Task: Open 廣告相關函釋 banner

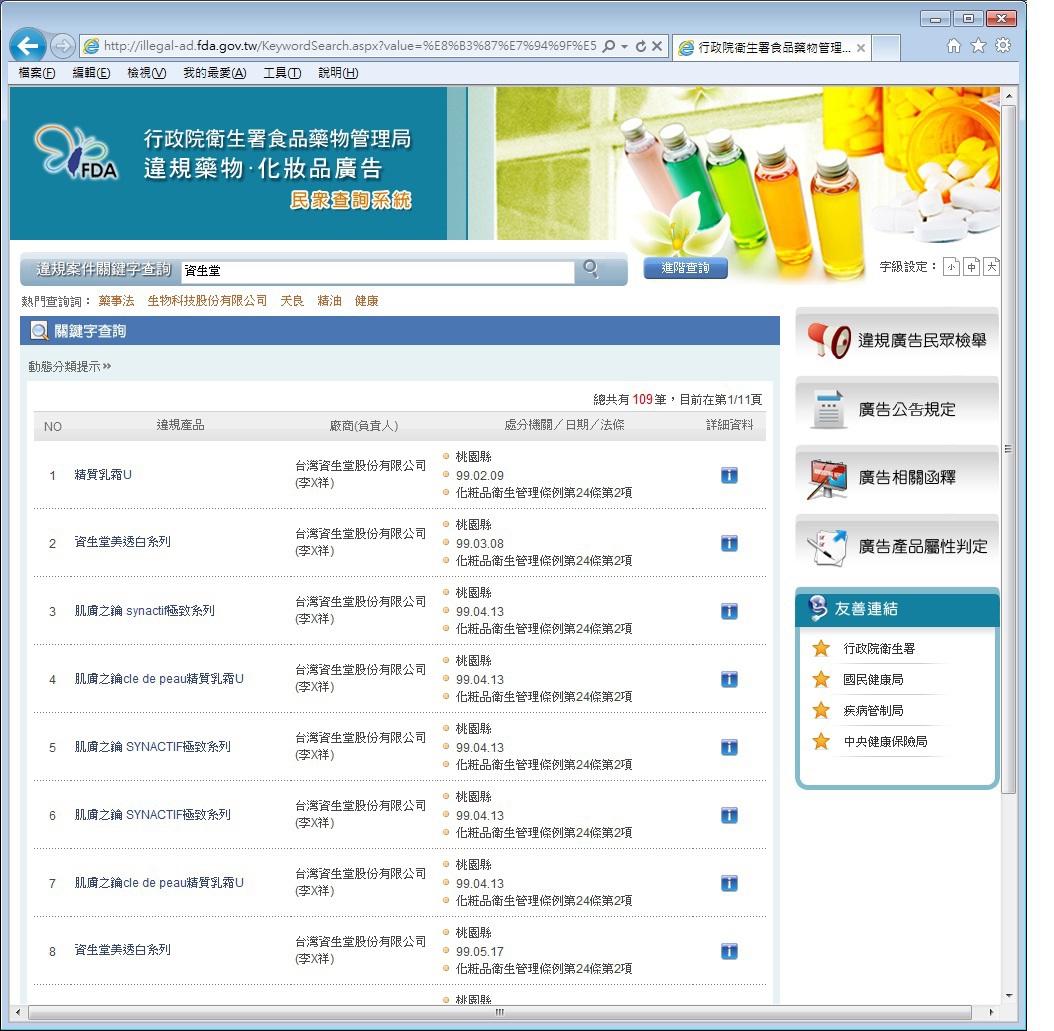Action: coord(897,477)
